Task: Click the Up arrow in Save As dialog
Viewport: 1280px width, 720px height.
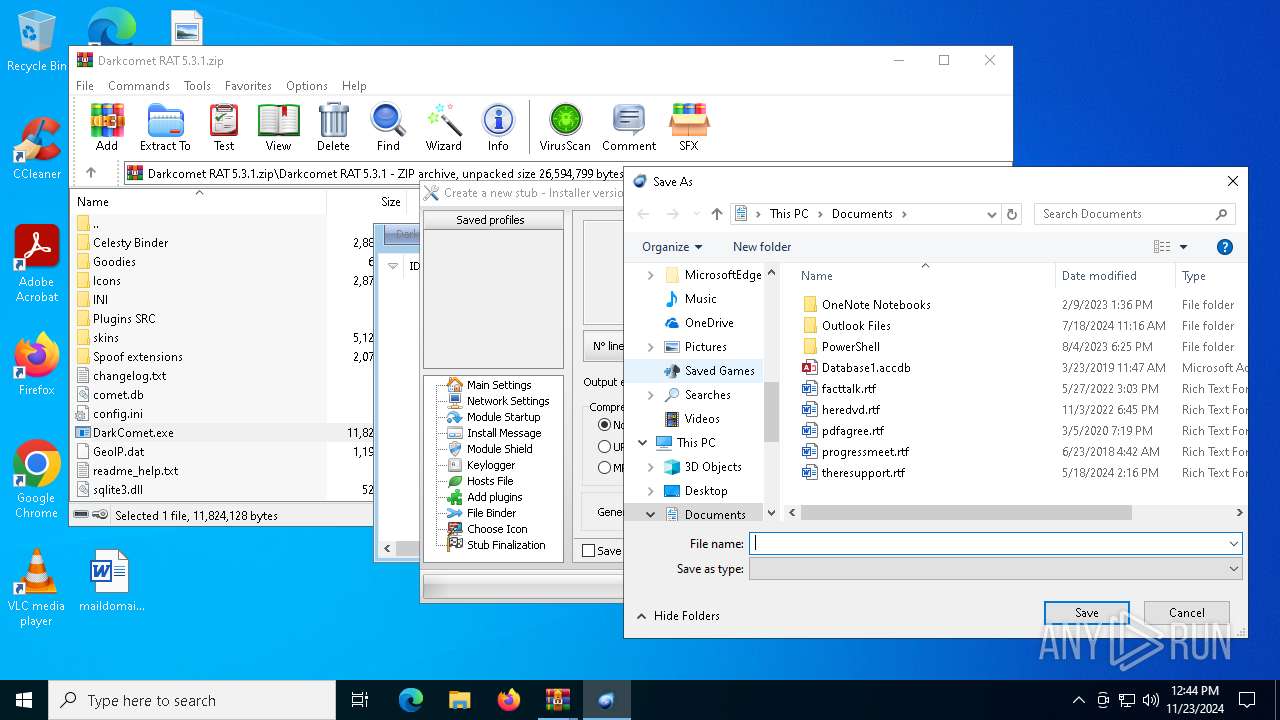Action: pyautogui.click(x=717, y=214)
